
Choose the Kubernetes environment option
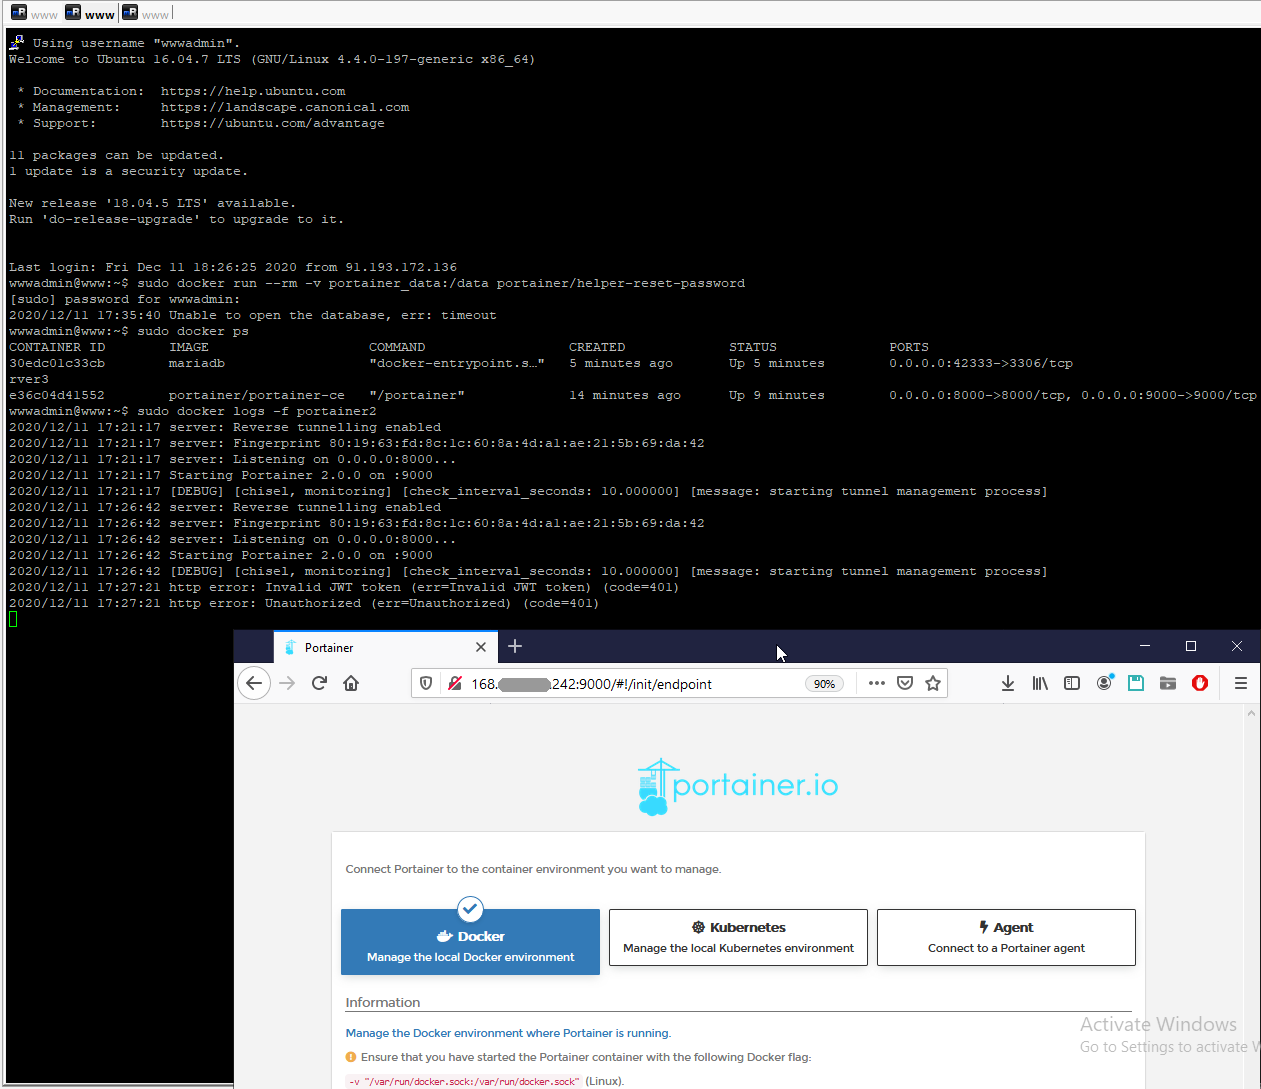tap(738, 937)
